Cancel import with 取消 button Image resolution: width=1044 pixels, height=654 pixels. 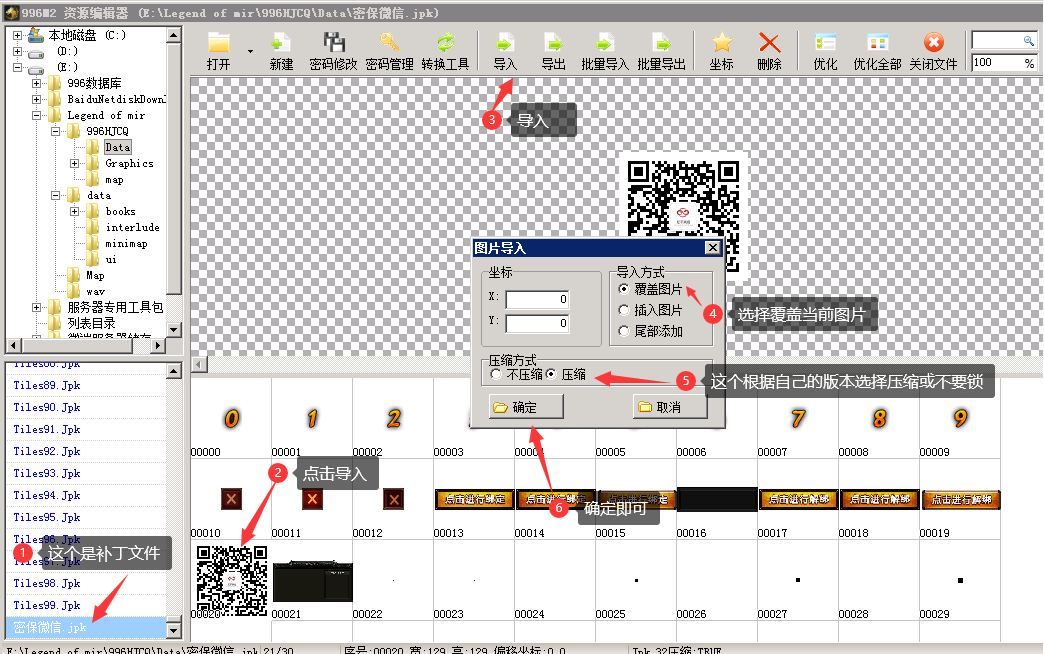click(670, 407)
